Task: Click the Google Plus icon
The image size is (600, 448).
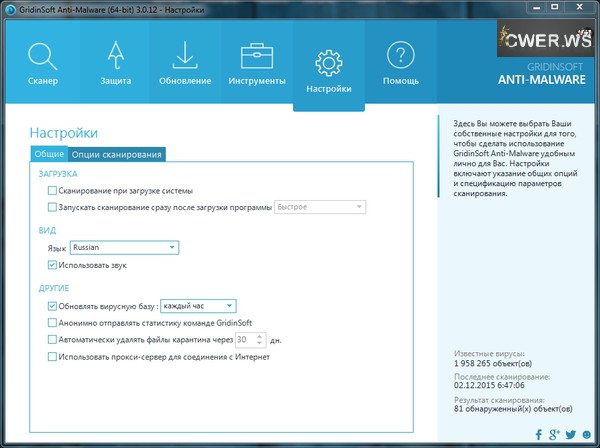Action: (555, 435)
